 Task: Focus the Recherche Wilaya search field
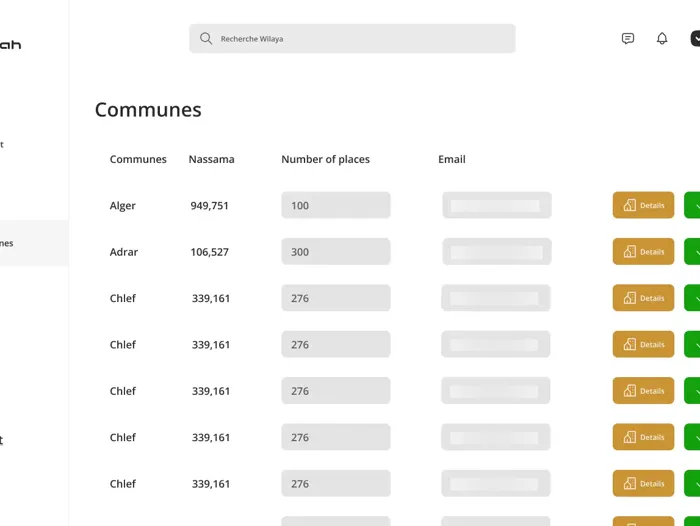tap(360, 39)
